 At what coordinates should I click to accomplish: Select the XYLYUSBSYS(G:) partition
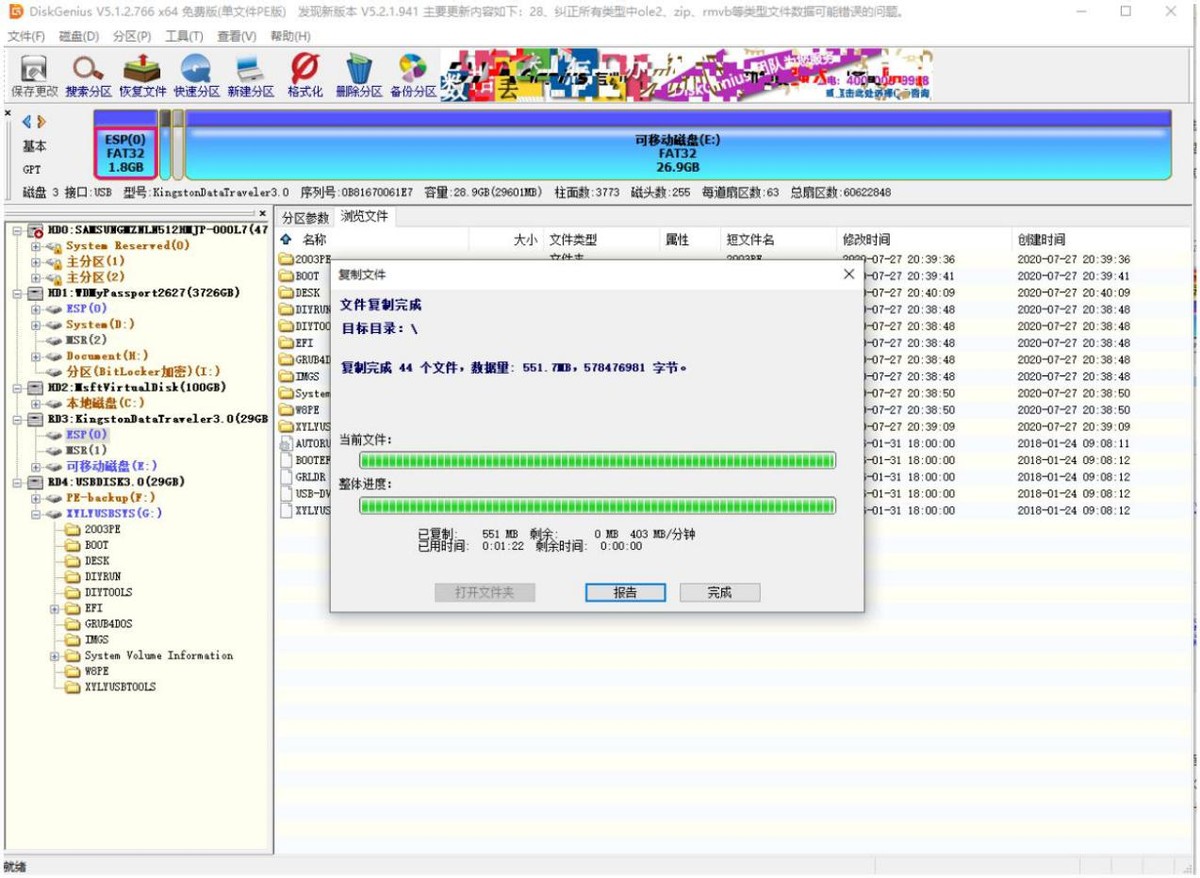(114, 513)
